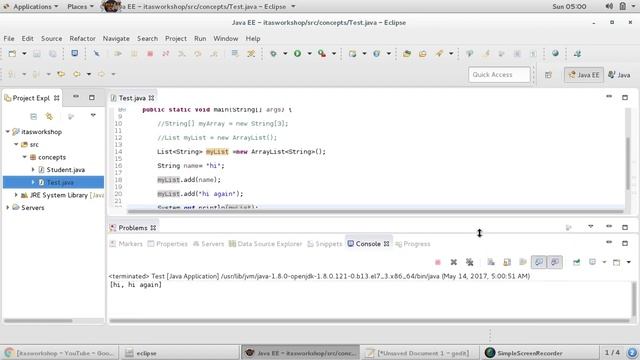
Task: Select Student.java in Project Explorer
Action: pyautogui.click(x=66, y=170)
